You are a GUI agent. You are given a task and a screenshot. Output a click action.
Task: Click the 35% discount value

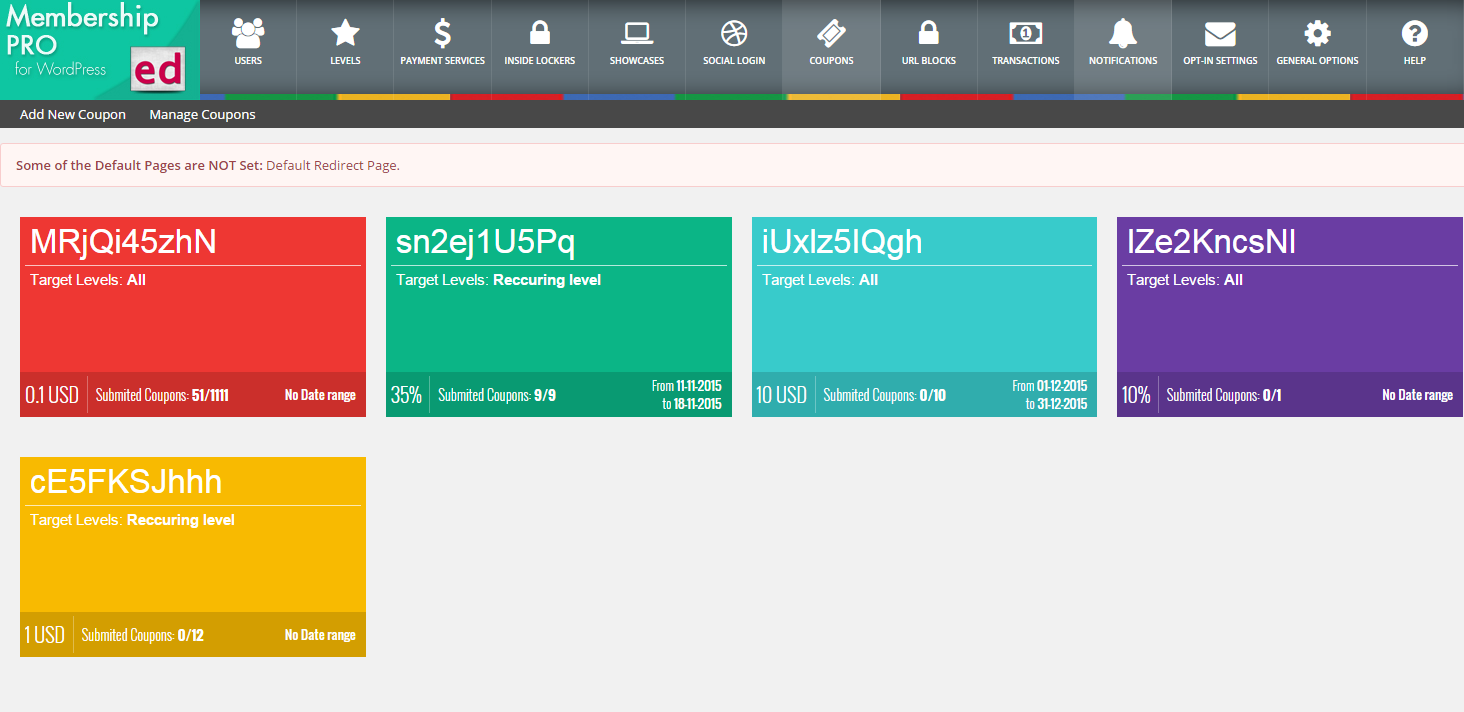[406, 395]
